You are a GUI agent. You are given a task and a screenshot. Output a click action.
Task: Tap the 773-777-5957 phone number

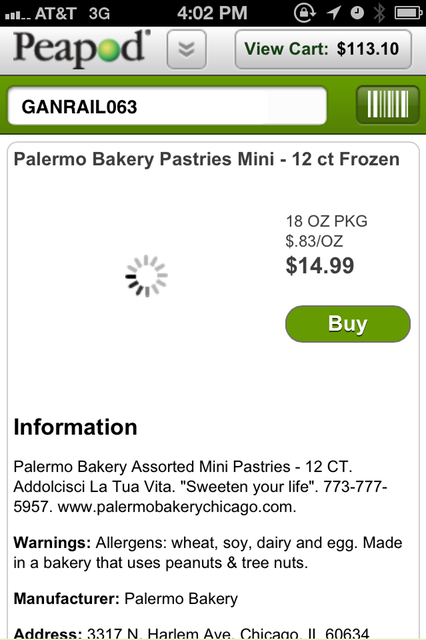[200, 497]
